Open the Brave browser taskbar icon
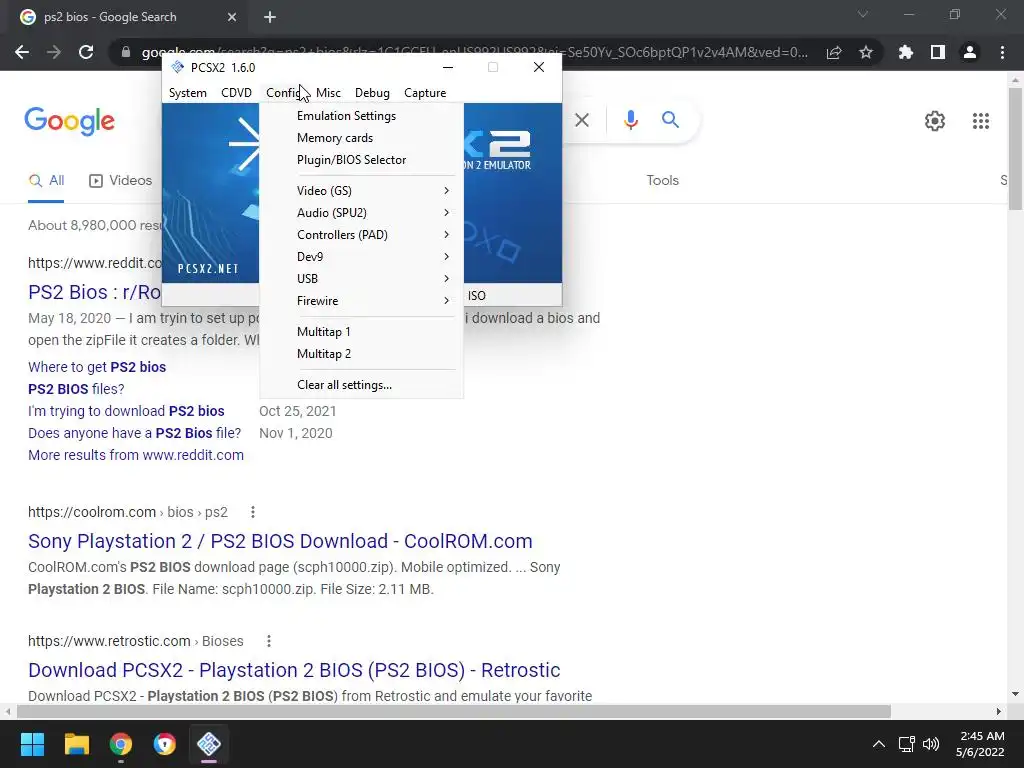 [x=165, y=744]
